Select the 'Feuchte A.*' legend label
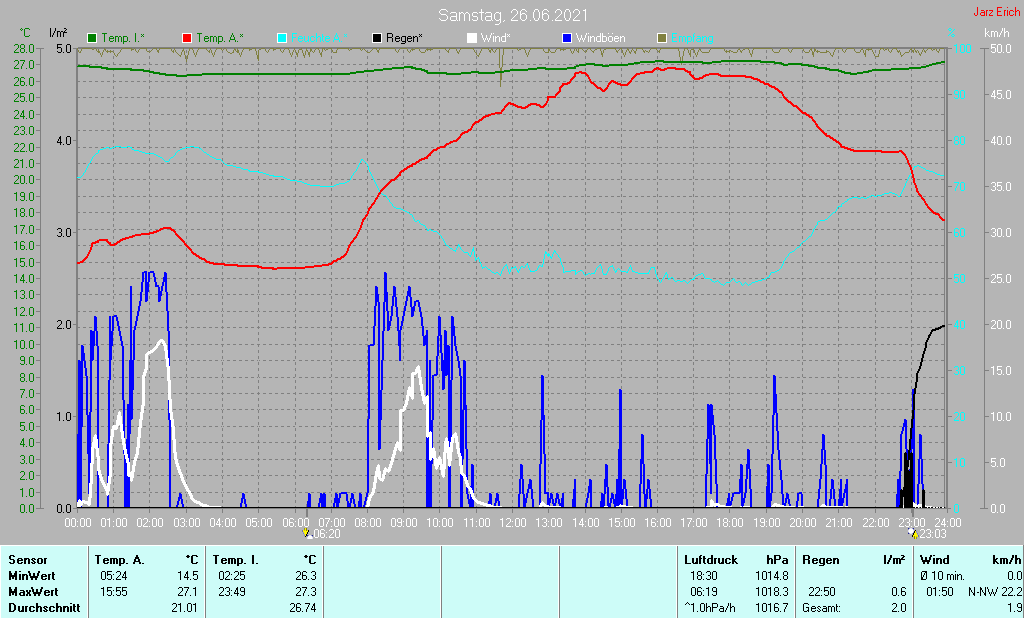 click(x=319, y=38)
